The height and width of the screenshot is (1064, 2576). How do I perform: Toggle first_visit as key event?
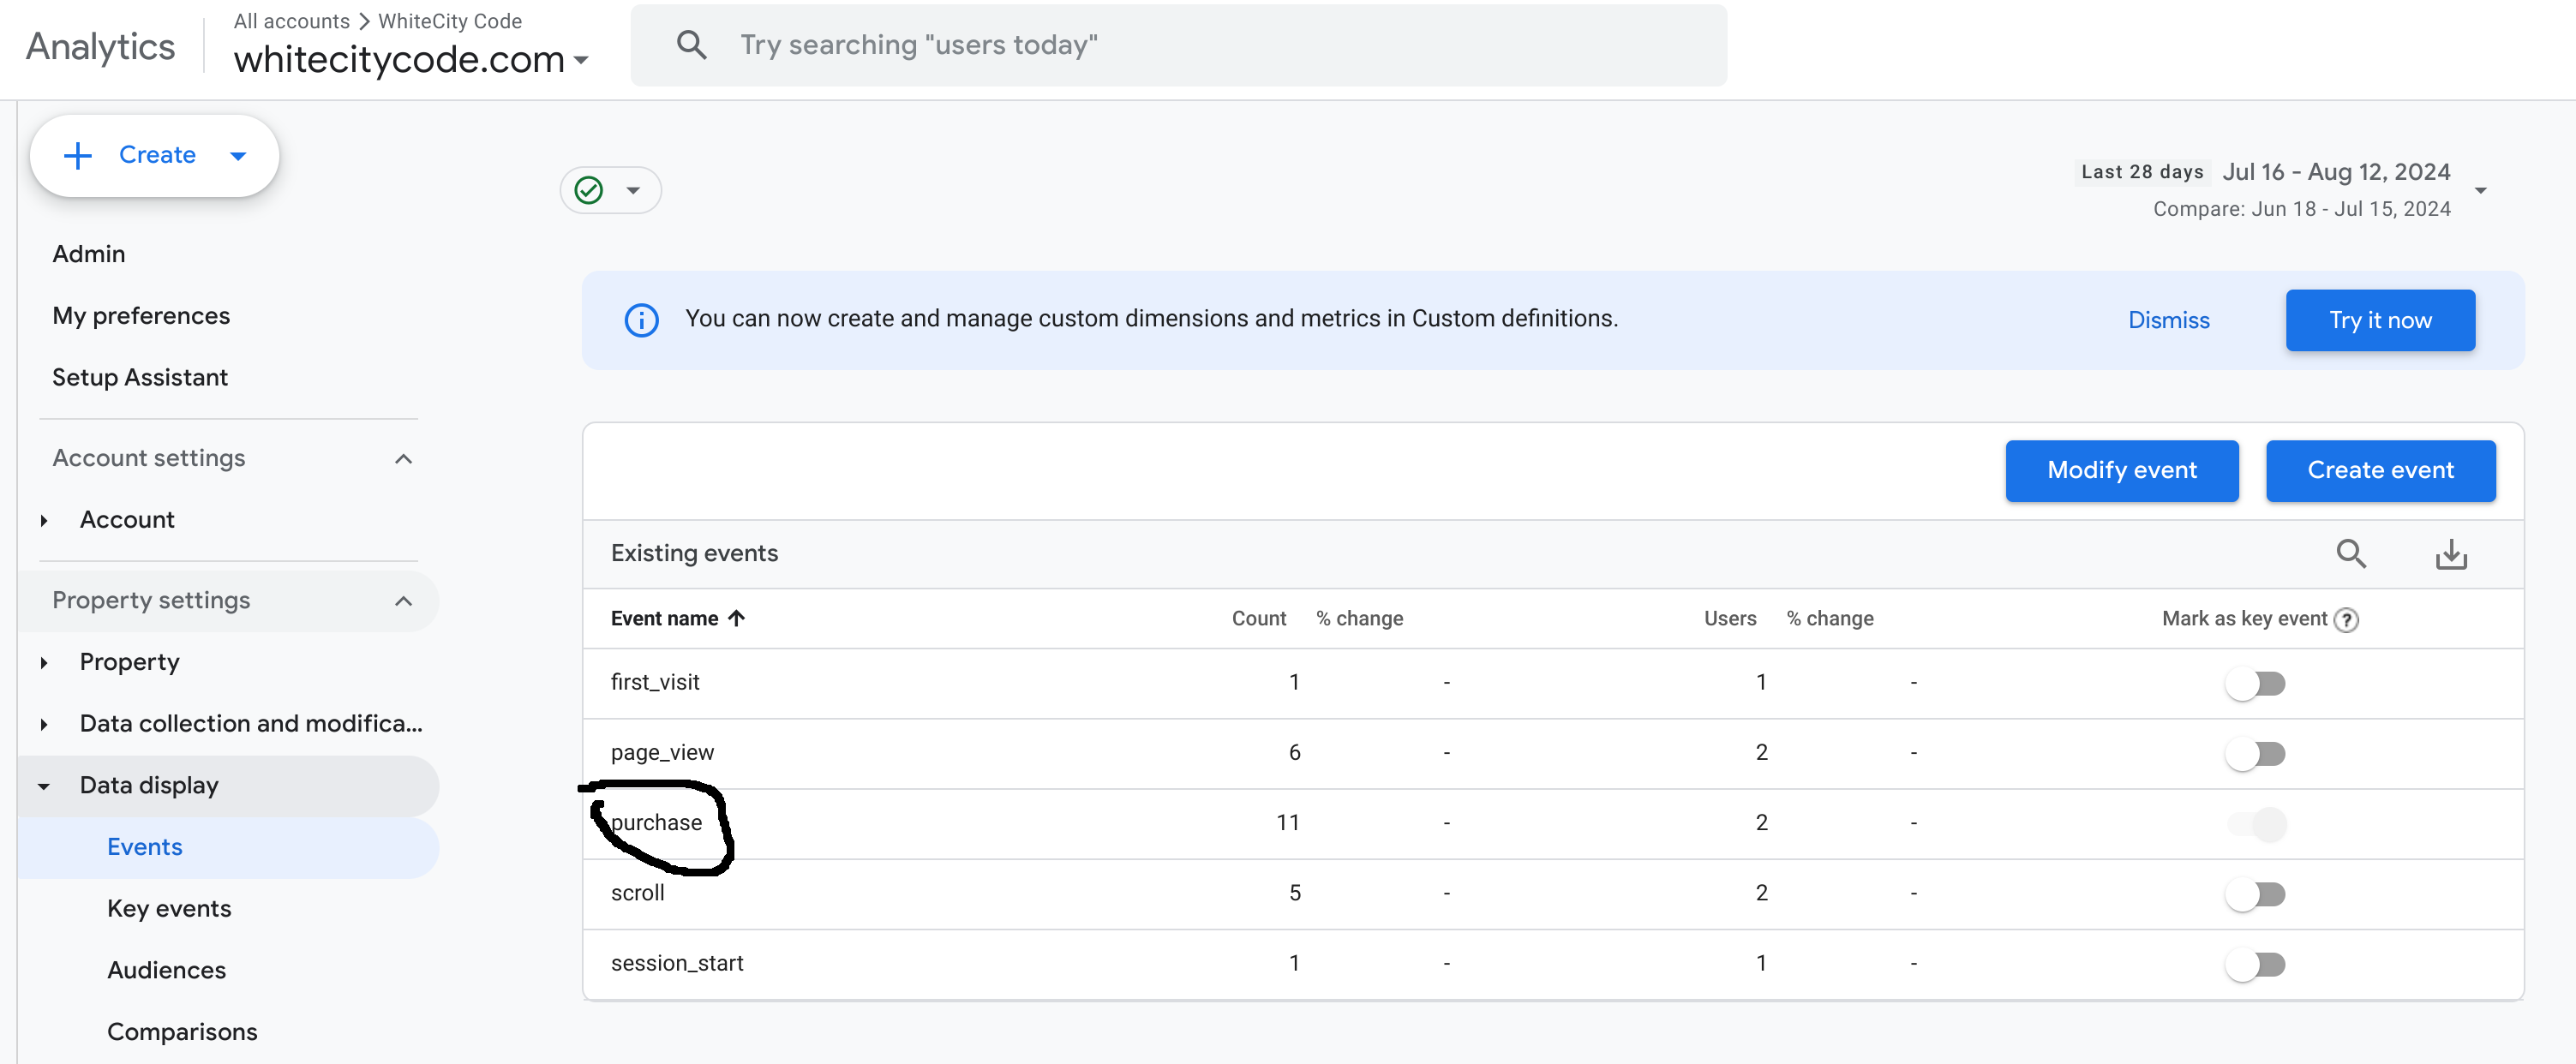click(2255, 683)
